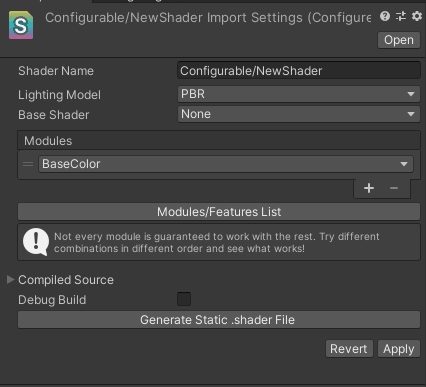Open the gear settings menu

[x=417, y=16]
